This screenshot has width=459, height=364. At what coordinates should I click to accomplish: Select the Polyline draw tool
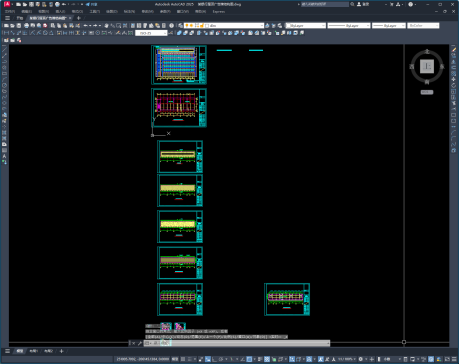pyautogui.click(x=4, y=62)
